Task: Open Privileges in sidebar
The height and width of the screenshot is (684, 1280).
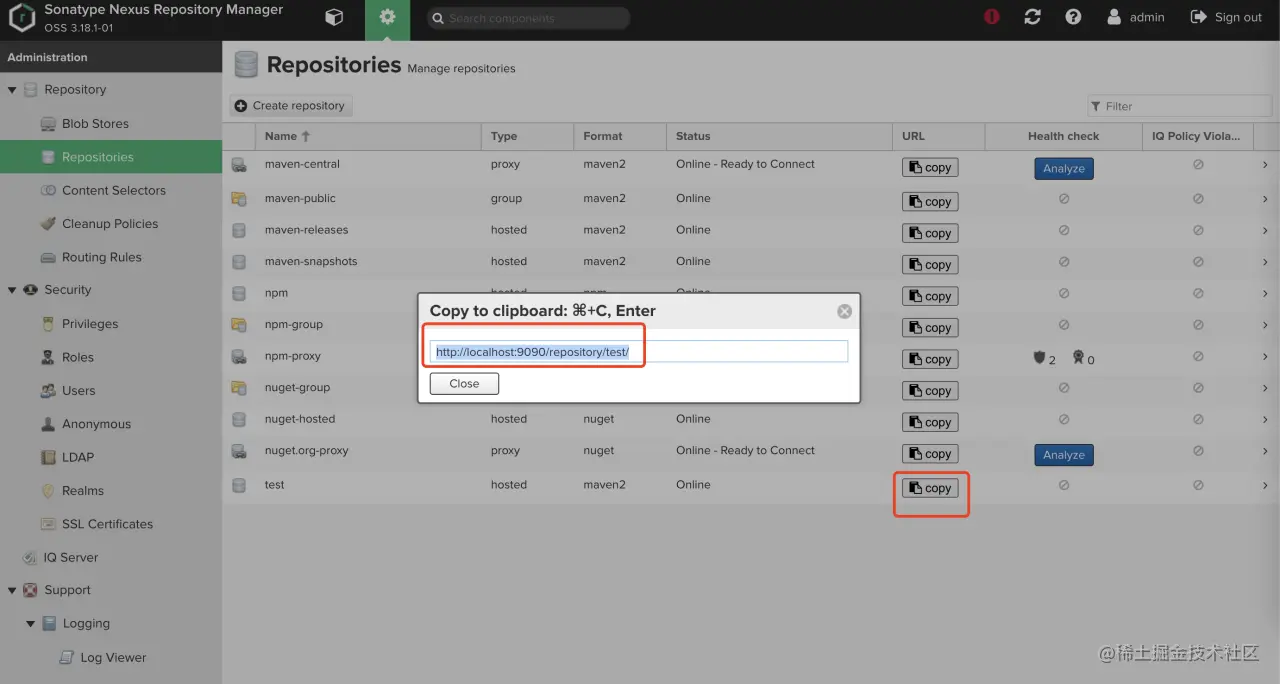Action: point(89,324)
